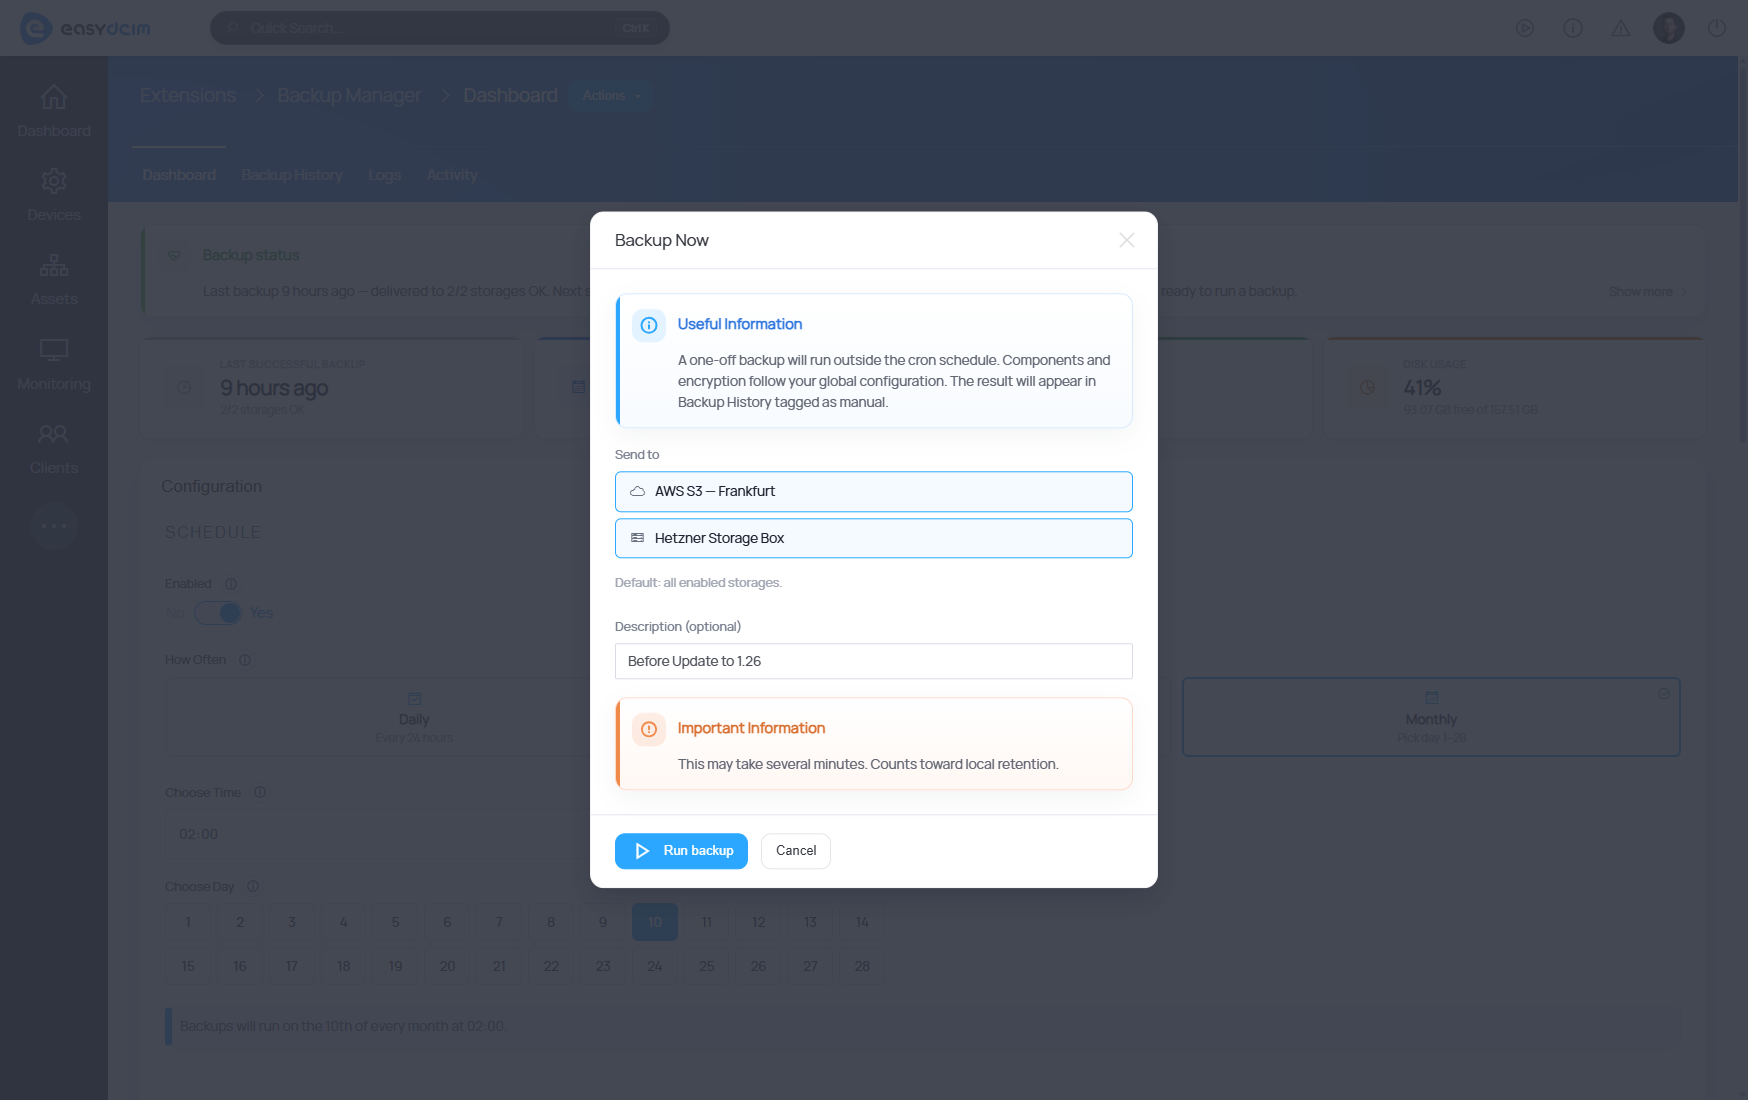The image size is (1748, 1100).
Task: Expand Show more in Backup status
Action: coord(1647,292)
